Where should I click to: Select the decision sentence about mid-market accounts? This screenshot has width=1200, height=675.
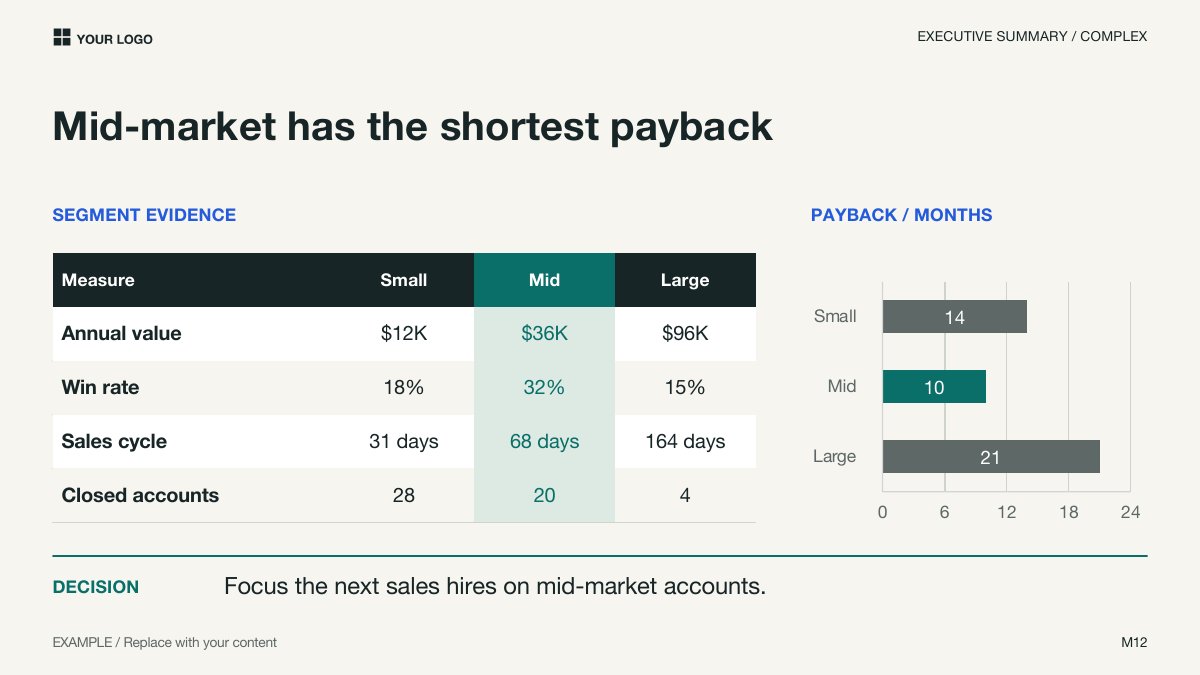pyautogui.click(x=495, y=586)
